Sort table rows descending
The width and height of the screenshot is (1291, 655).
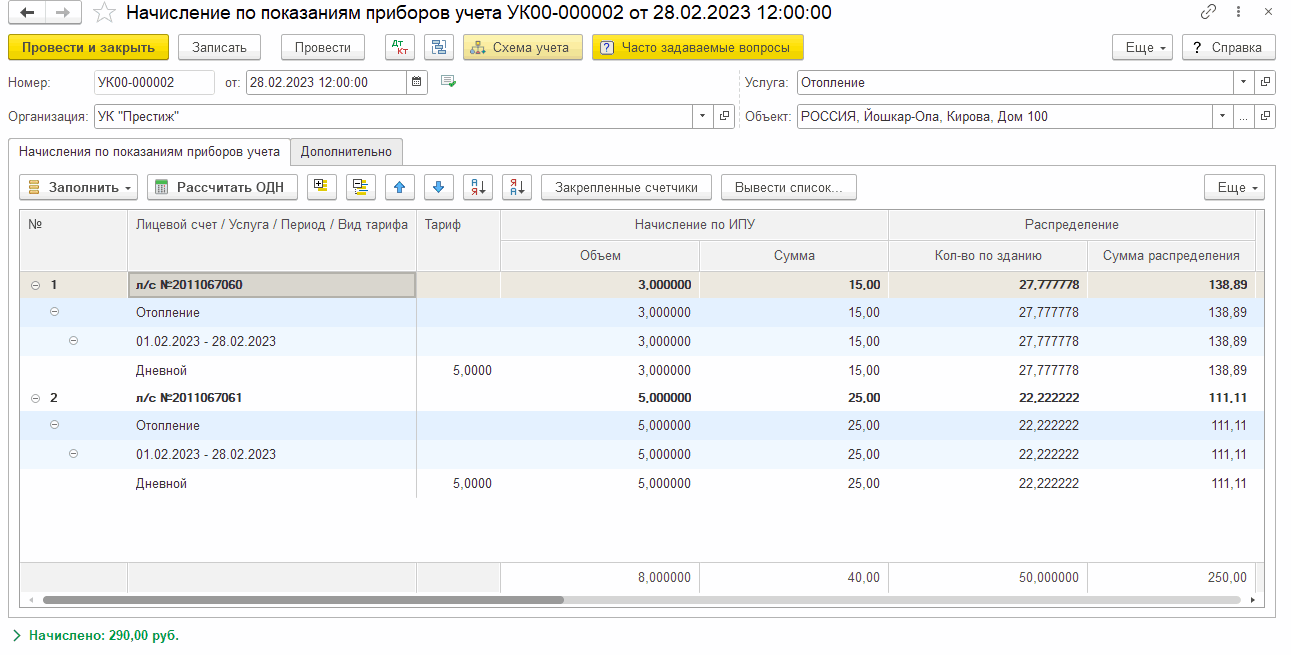516,187
